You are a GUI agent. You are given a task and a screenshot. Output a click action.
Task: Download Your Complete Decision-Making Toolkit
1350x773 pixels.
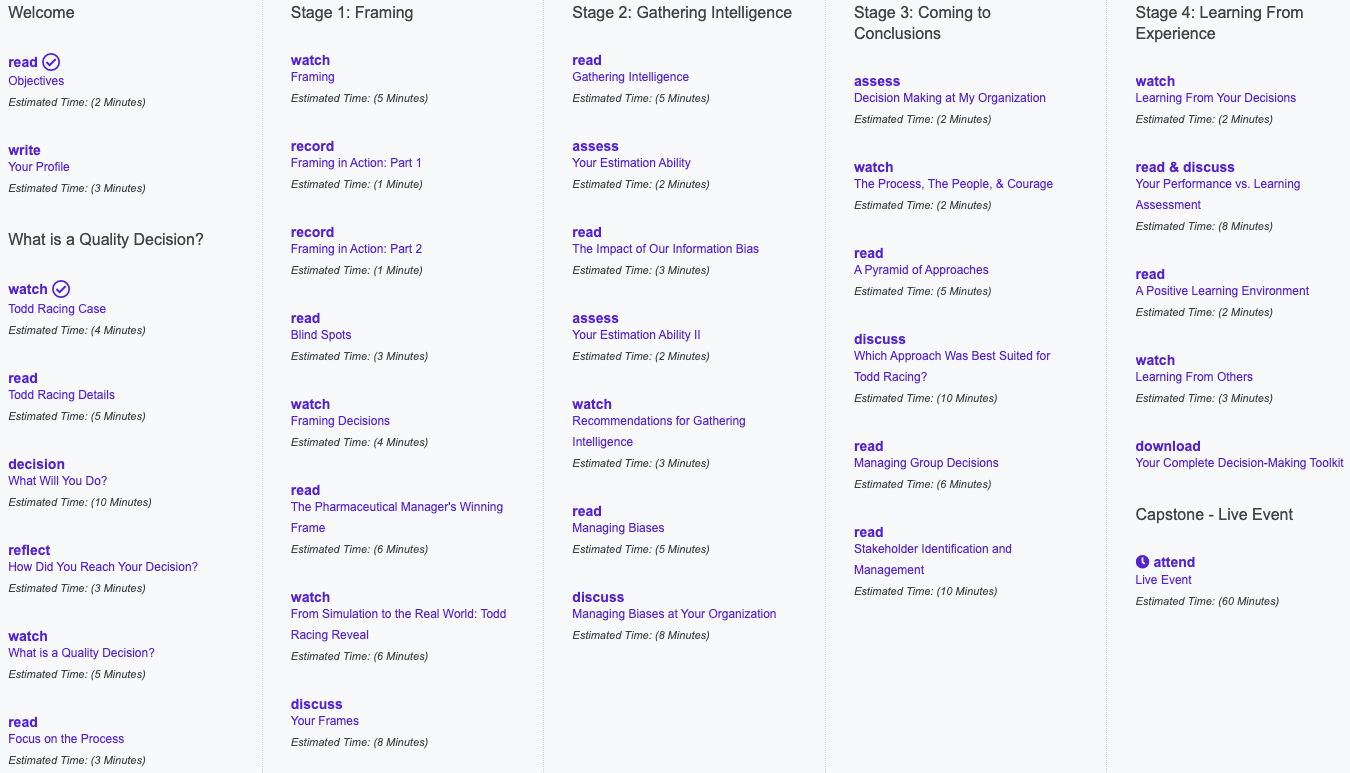(x=1239, y=463)
